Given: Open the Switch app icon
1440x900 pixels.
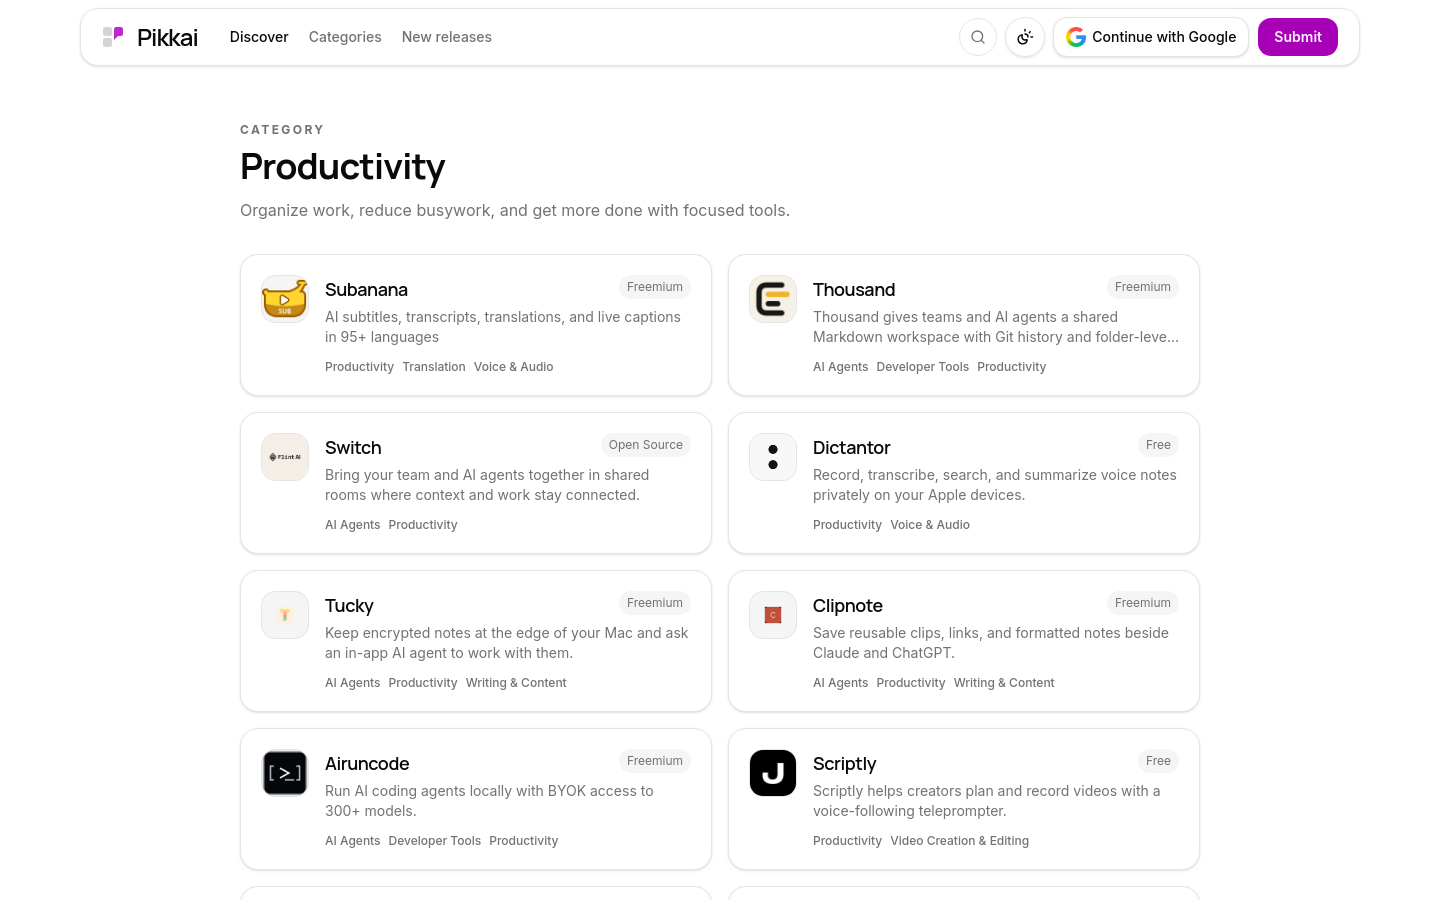Looking at the screenshot, I should point(285,457).
